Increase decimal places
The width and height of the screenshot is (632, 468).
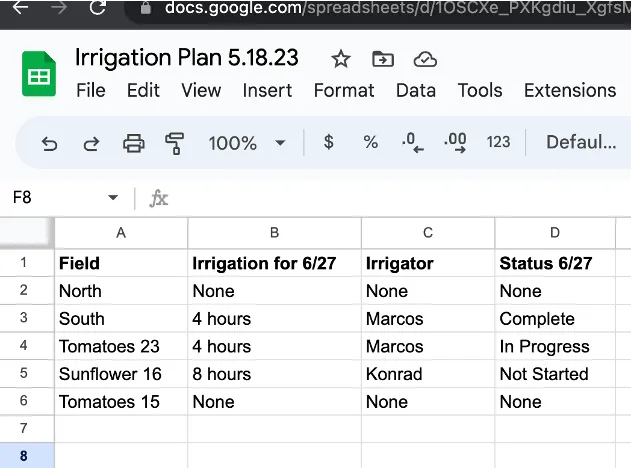pos(454,142)
